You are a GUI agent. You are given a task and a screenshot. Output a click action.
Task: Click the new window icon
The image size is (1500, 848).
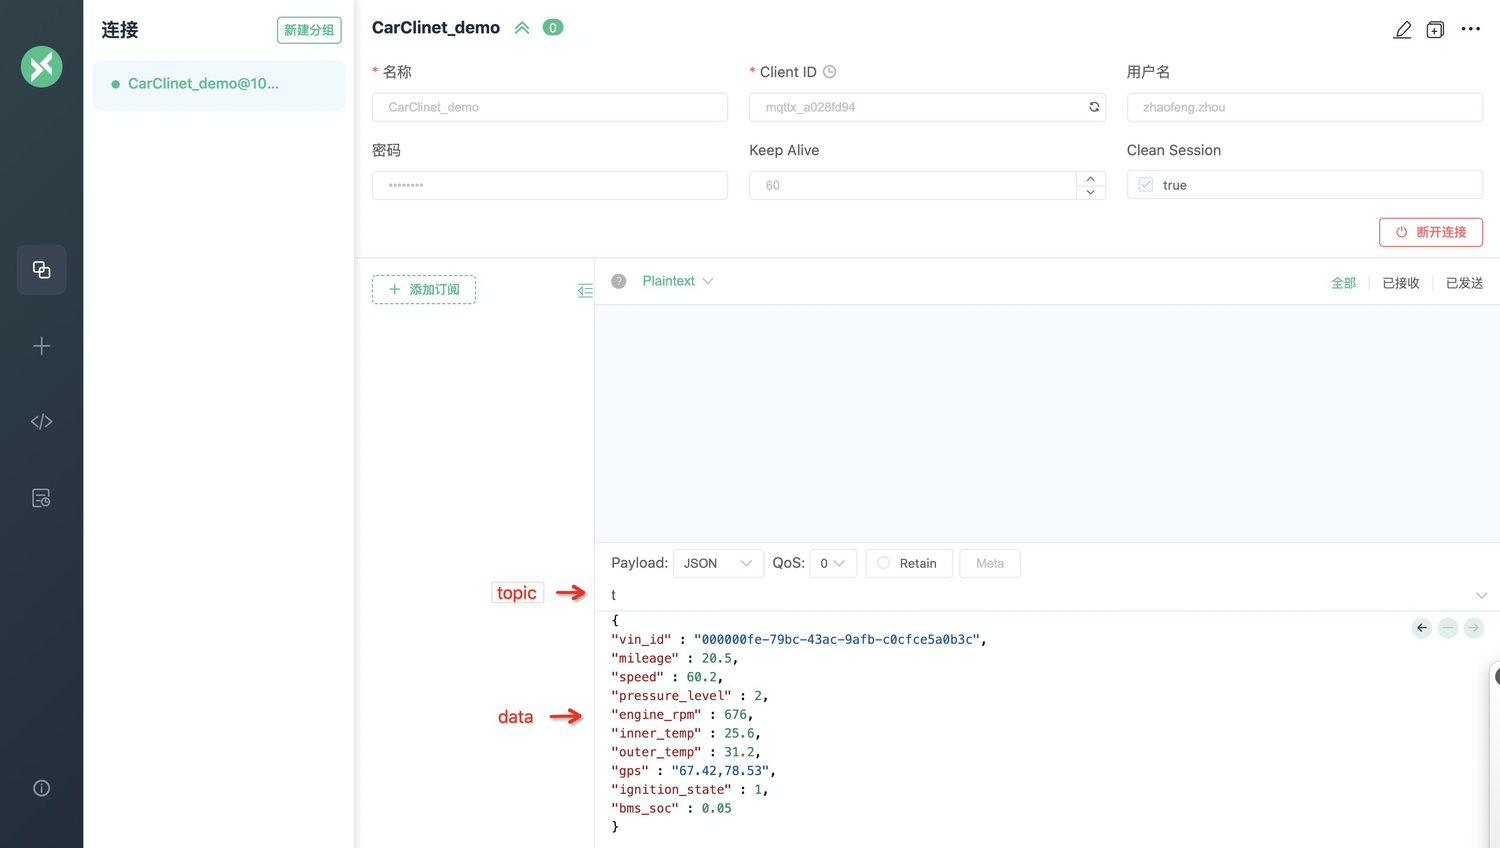click(x=1435, y=30)
